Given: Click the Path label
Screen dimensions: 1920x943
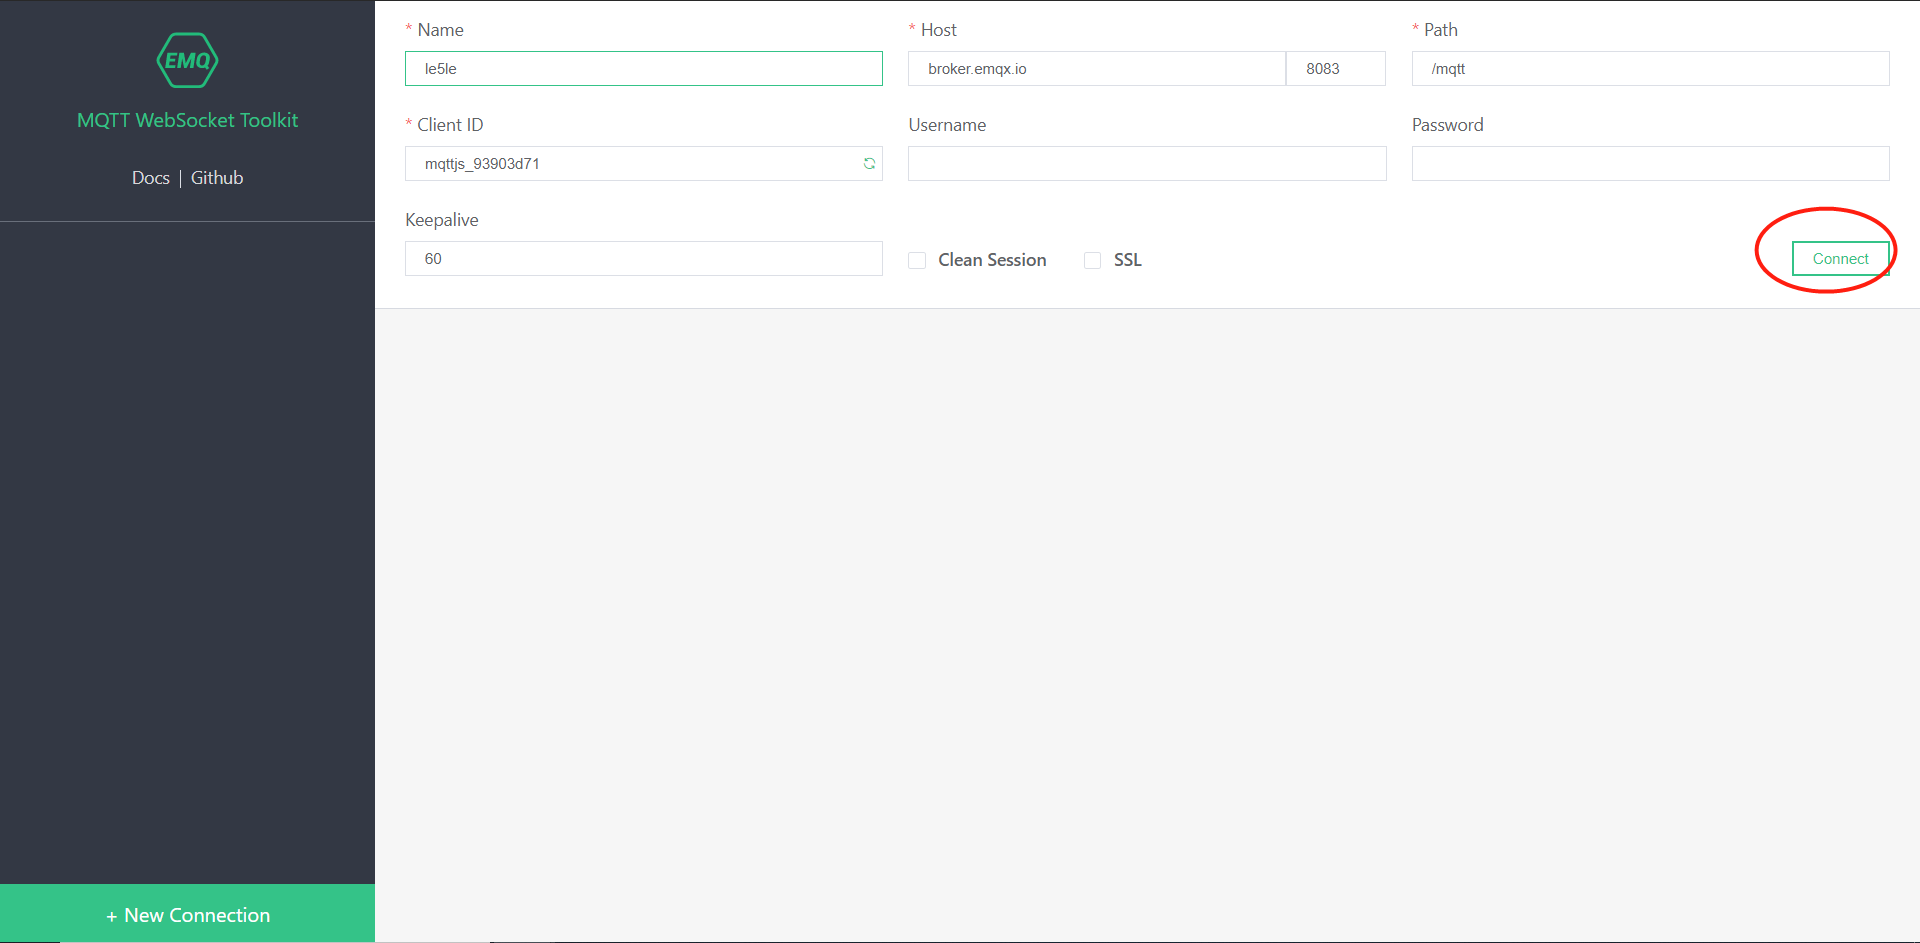Looking at the screenshot, I should point(1441,30).
